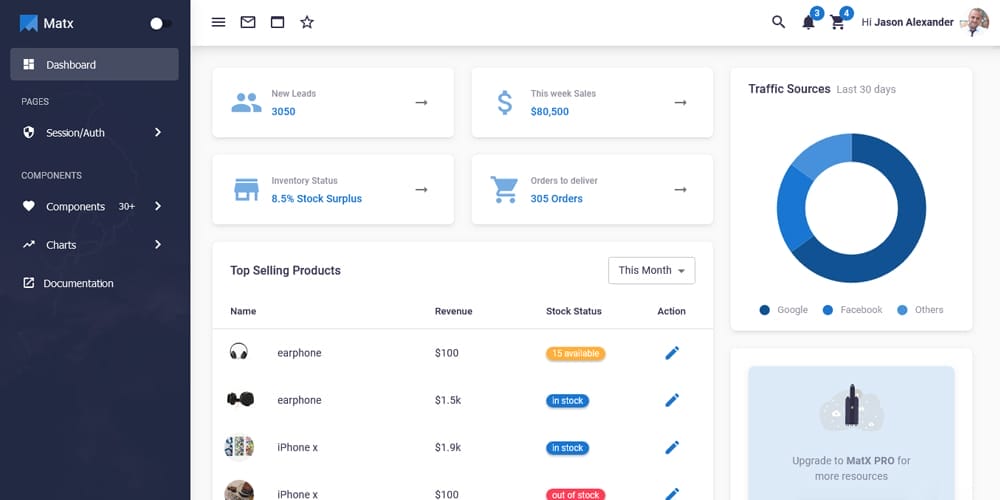Open the notifications bell icon
This screenshot has width=1000, height=500.
808,23
